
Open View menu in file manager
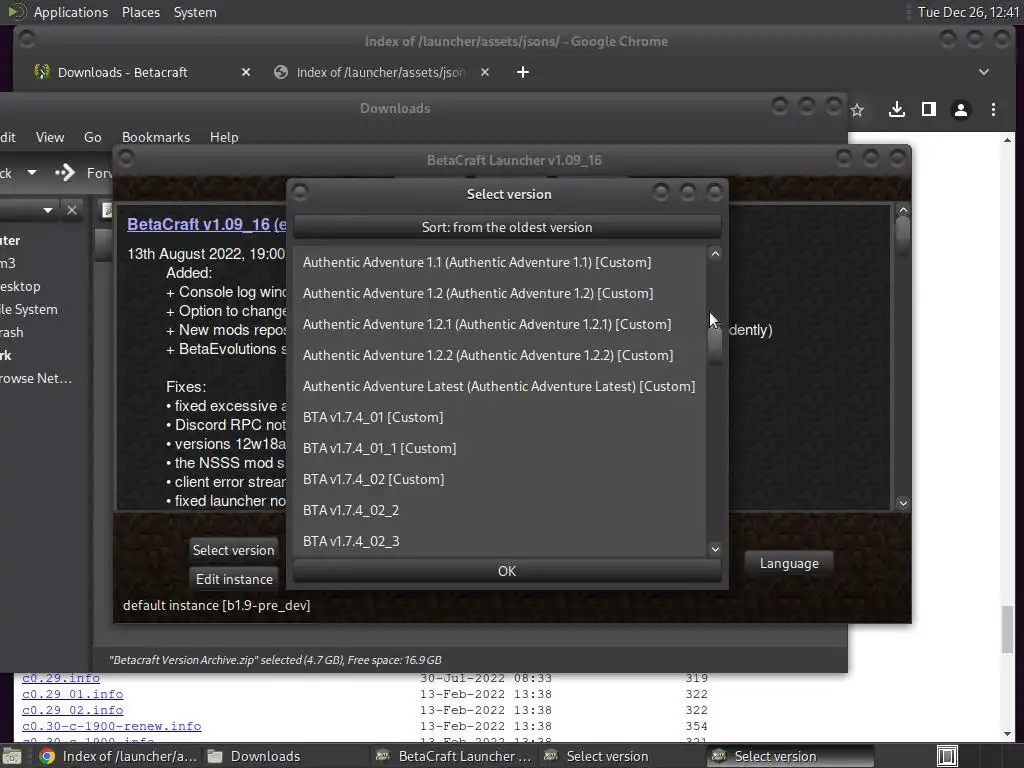(x=50, y=137)
